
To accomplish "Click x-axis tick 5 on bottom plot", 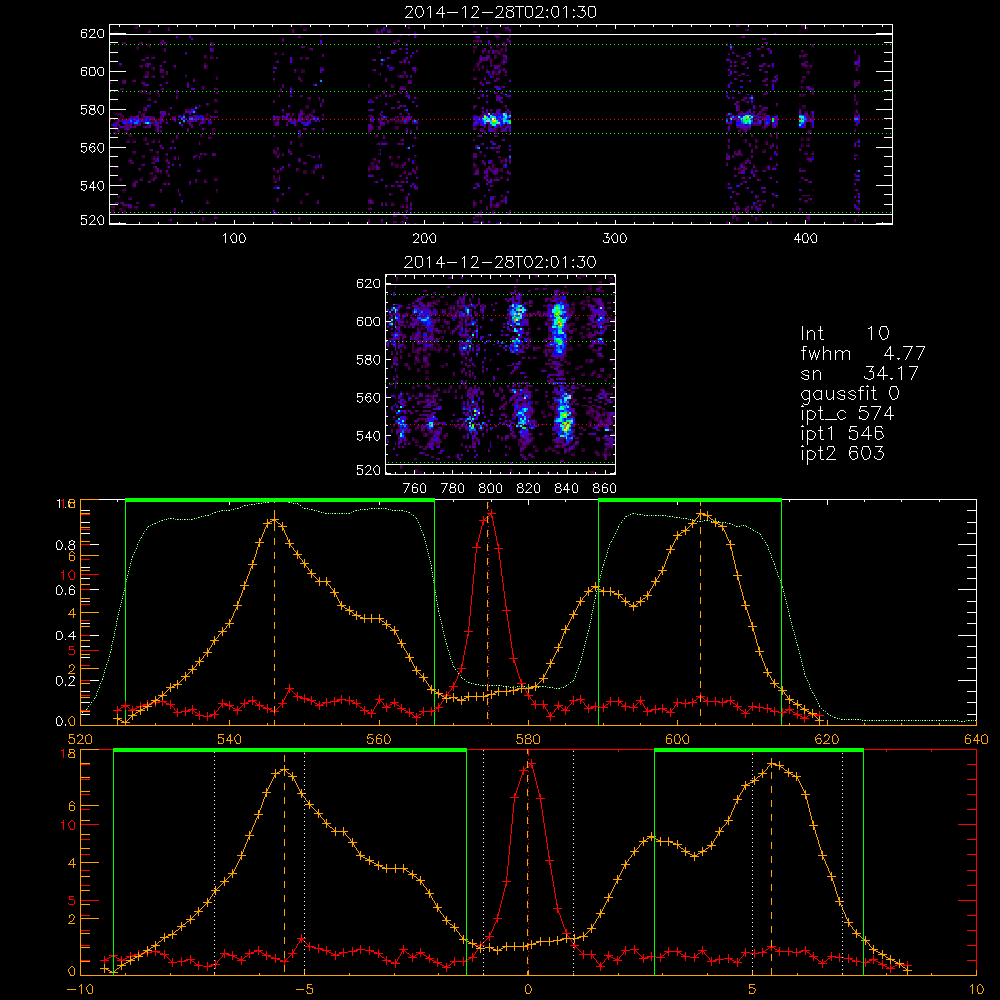I will (x=752, y=990).
